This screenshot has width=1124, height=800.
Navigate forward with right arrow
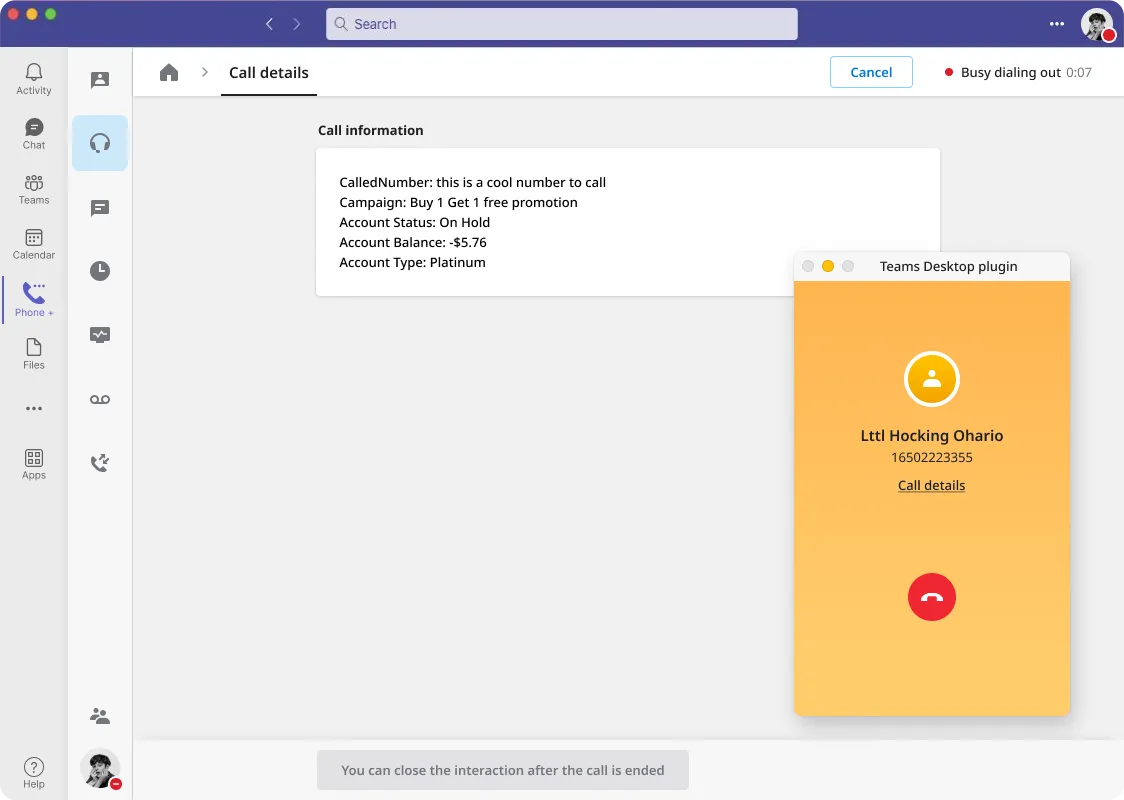tap(297, 24)
